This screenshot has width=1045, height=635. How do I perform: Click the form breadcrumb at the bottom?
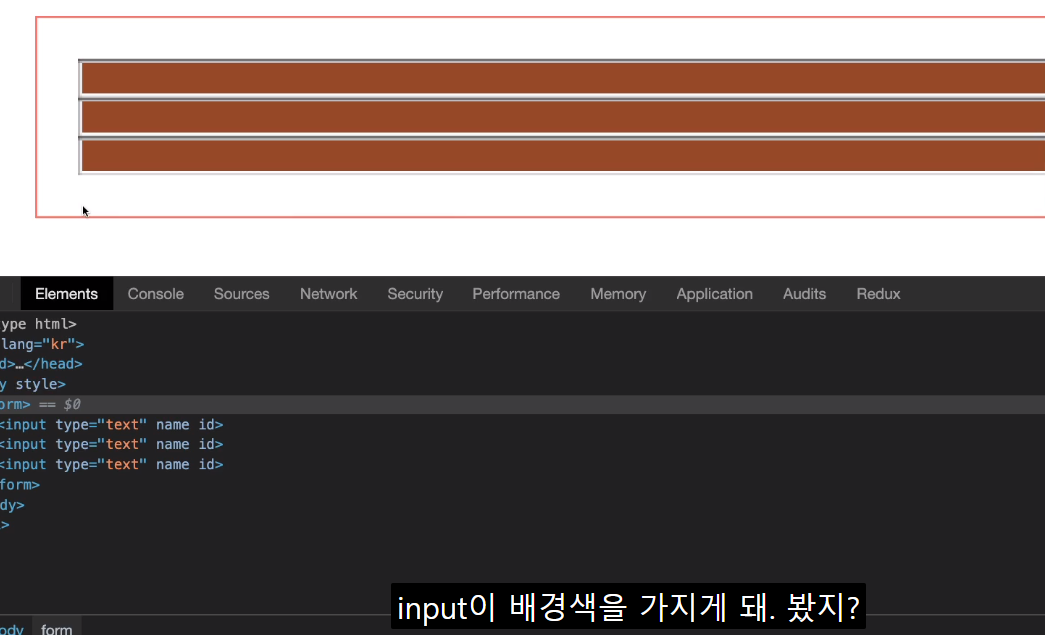click(x=57, y=628)
